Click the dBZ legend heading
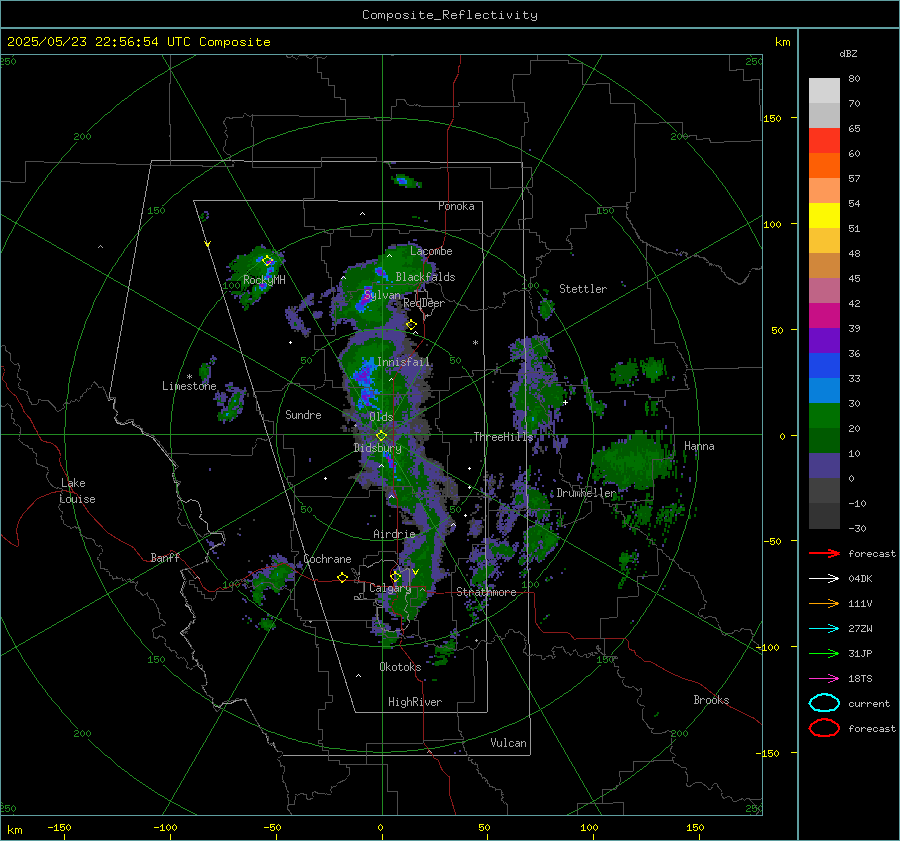Viewport: 900px width, 841px height. click(848, 53)
